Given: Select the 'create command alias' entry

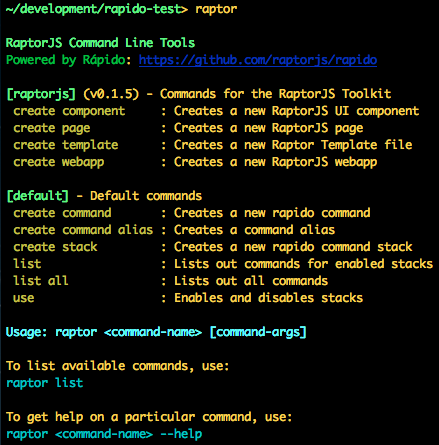Looking at the screenshot, I should [83, 230].
